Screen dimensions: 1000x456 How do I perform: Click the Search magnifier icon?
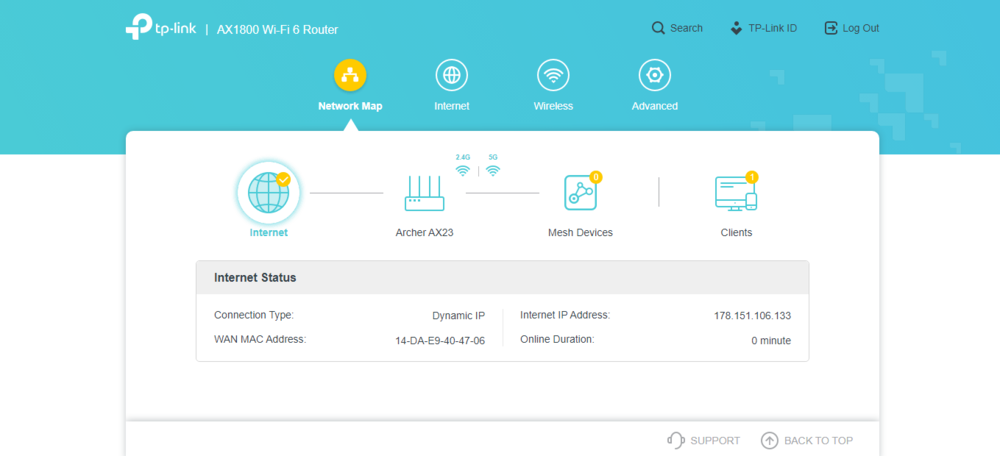click(x=658, y=28)
